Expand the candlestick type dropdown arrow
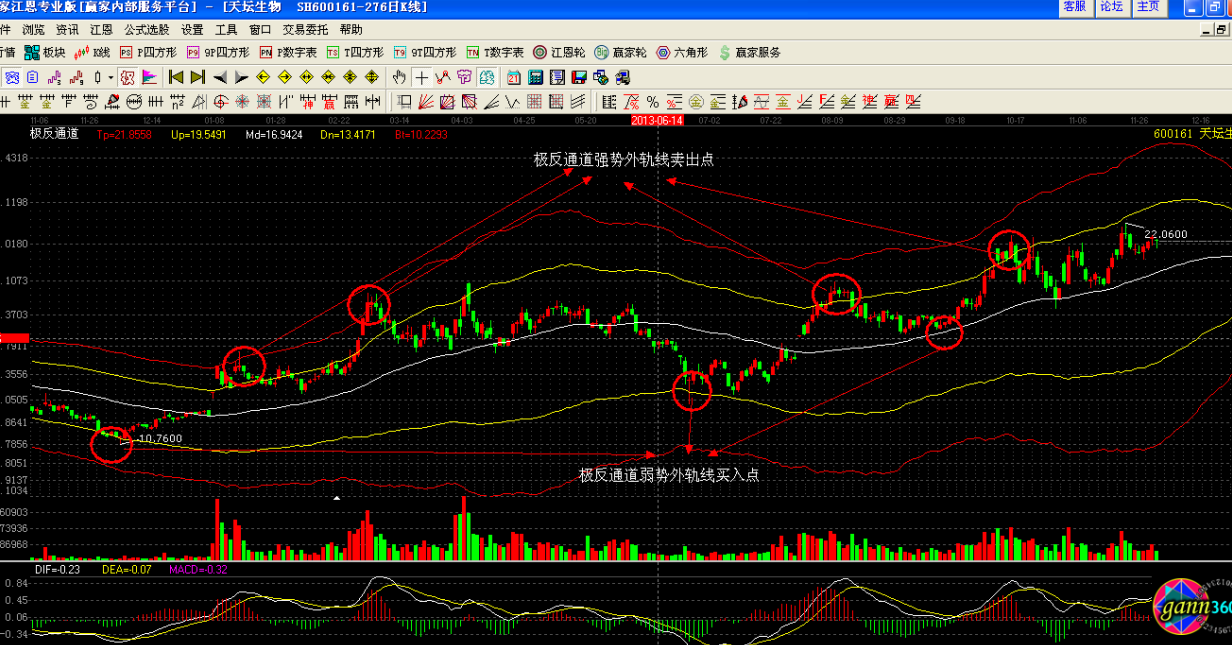The image size is (1232, 645). pyautogui.click(x=111, y=77)
